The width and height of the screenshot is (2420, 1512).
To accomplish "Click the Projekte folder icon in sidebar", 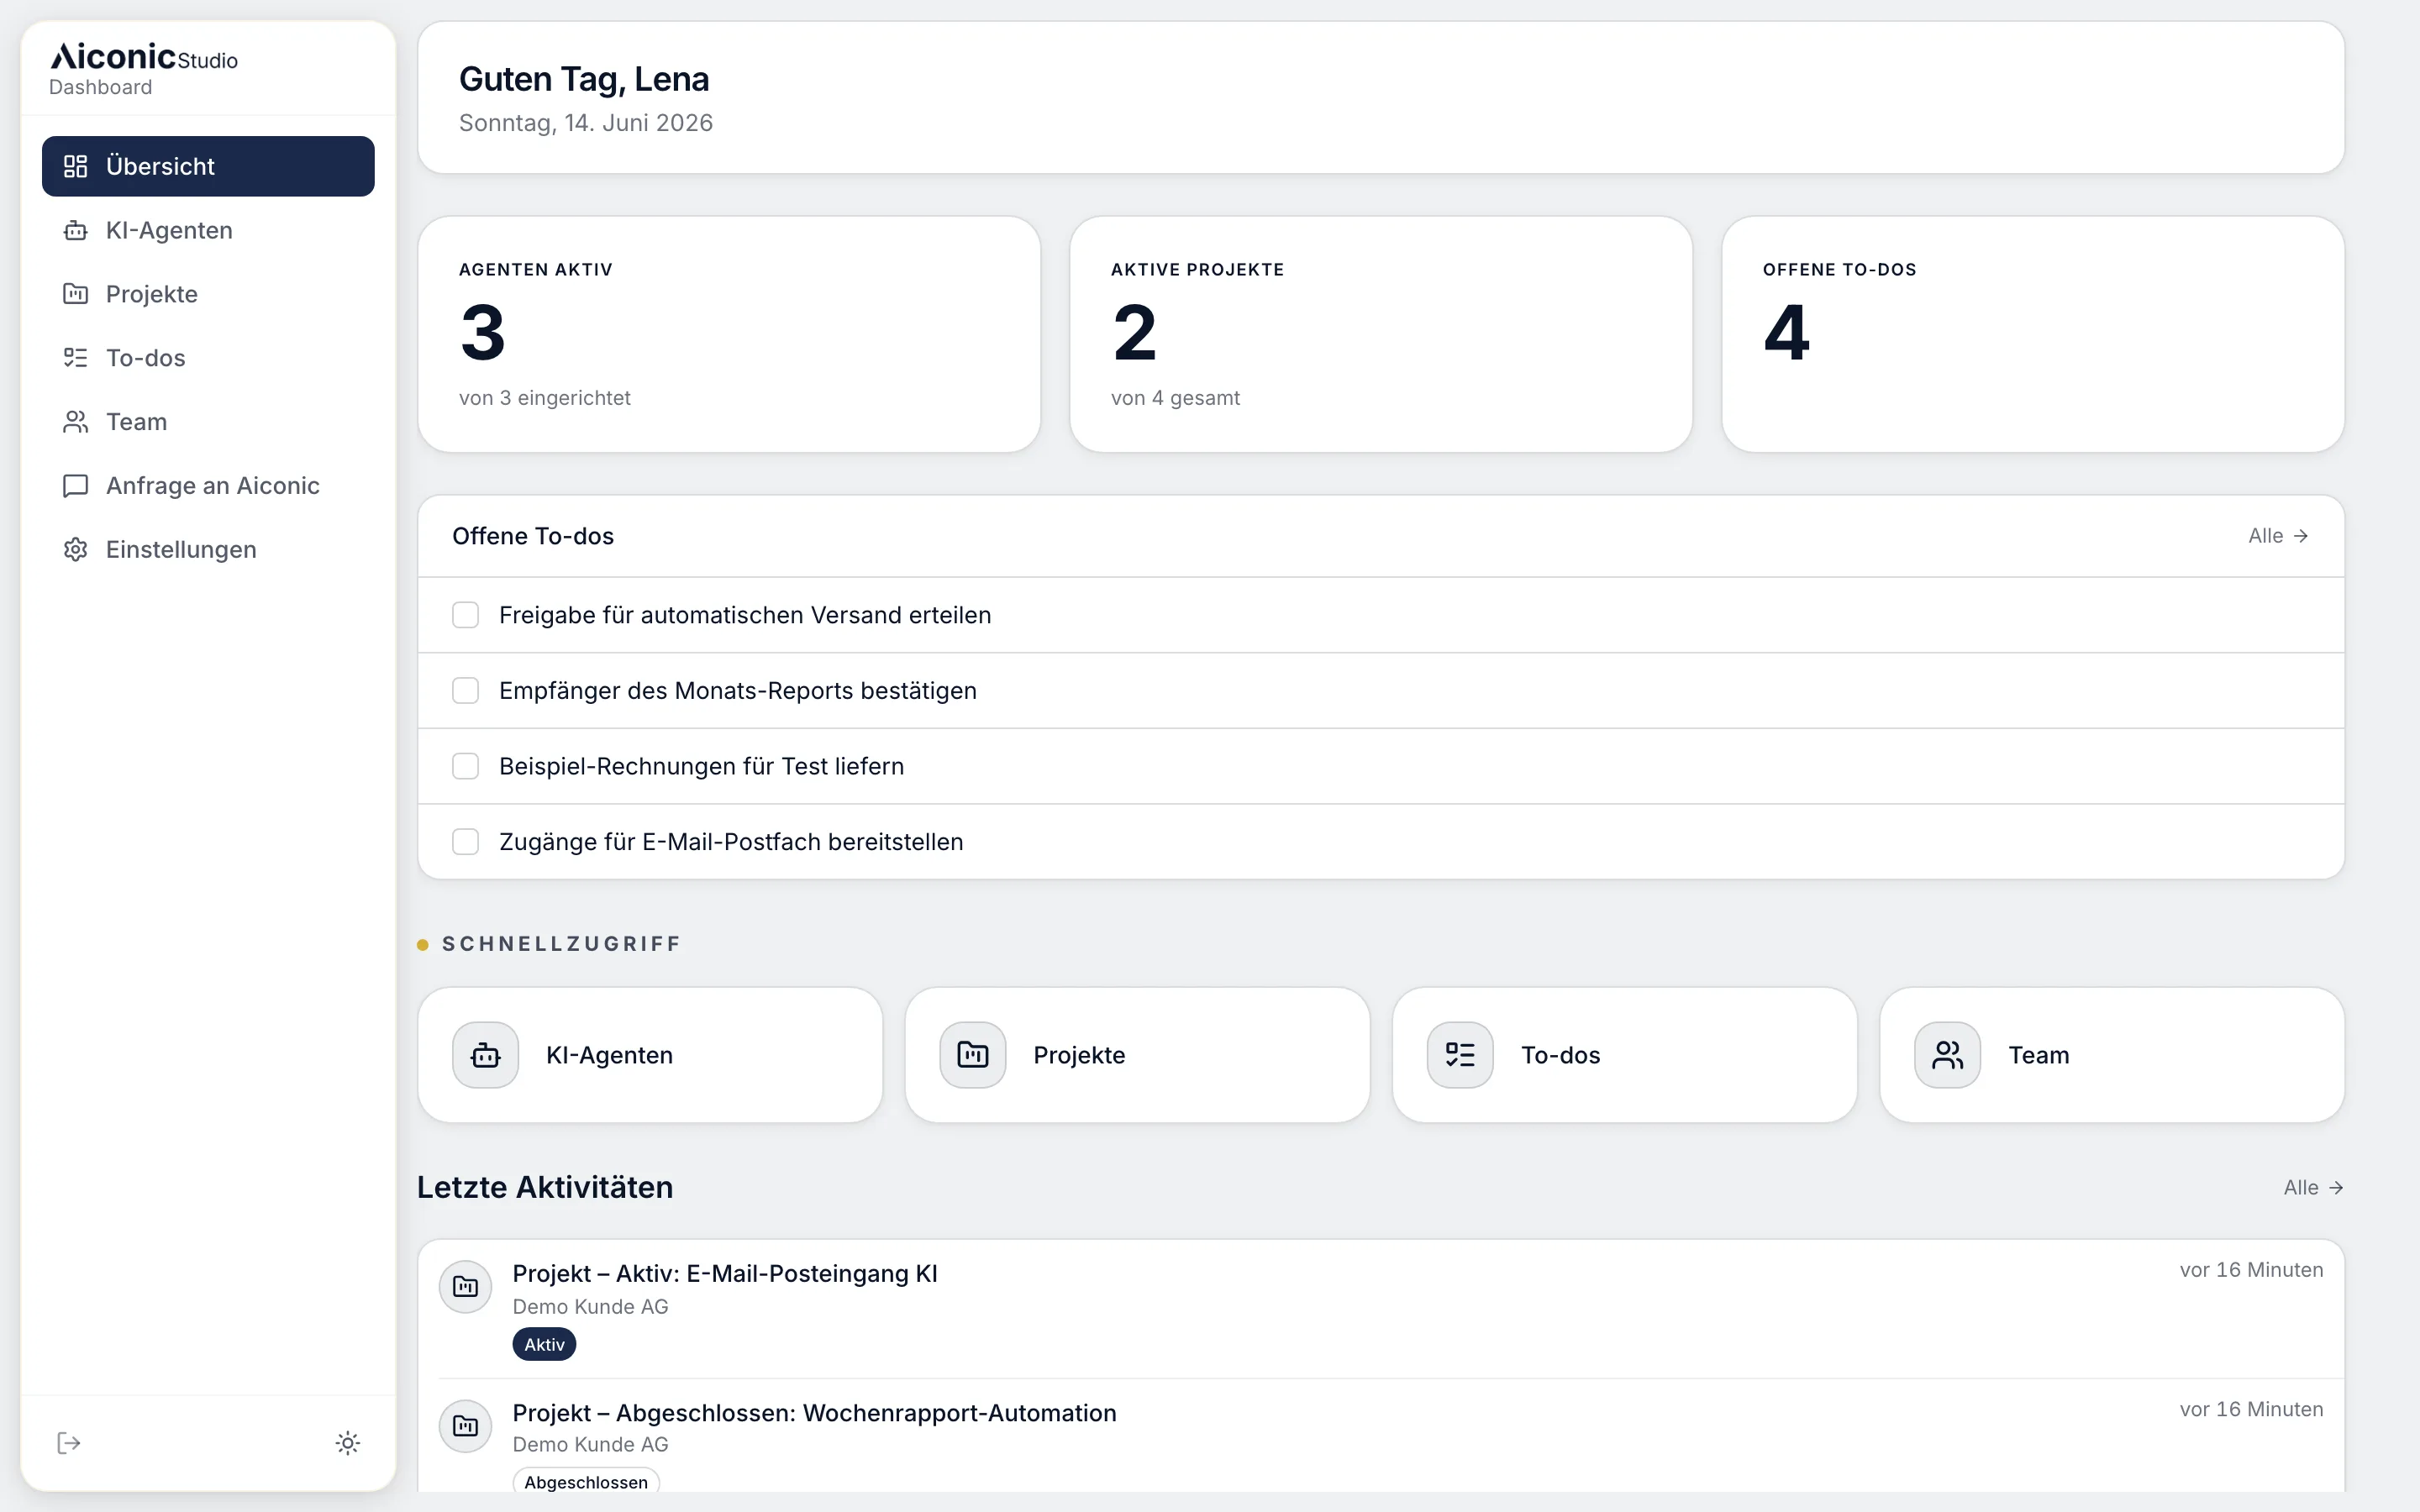I will click(75, 294).
